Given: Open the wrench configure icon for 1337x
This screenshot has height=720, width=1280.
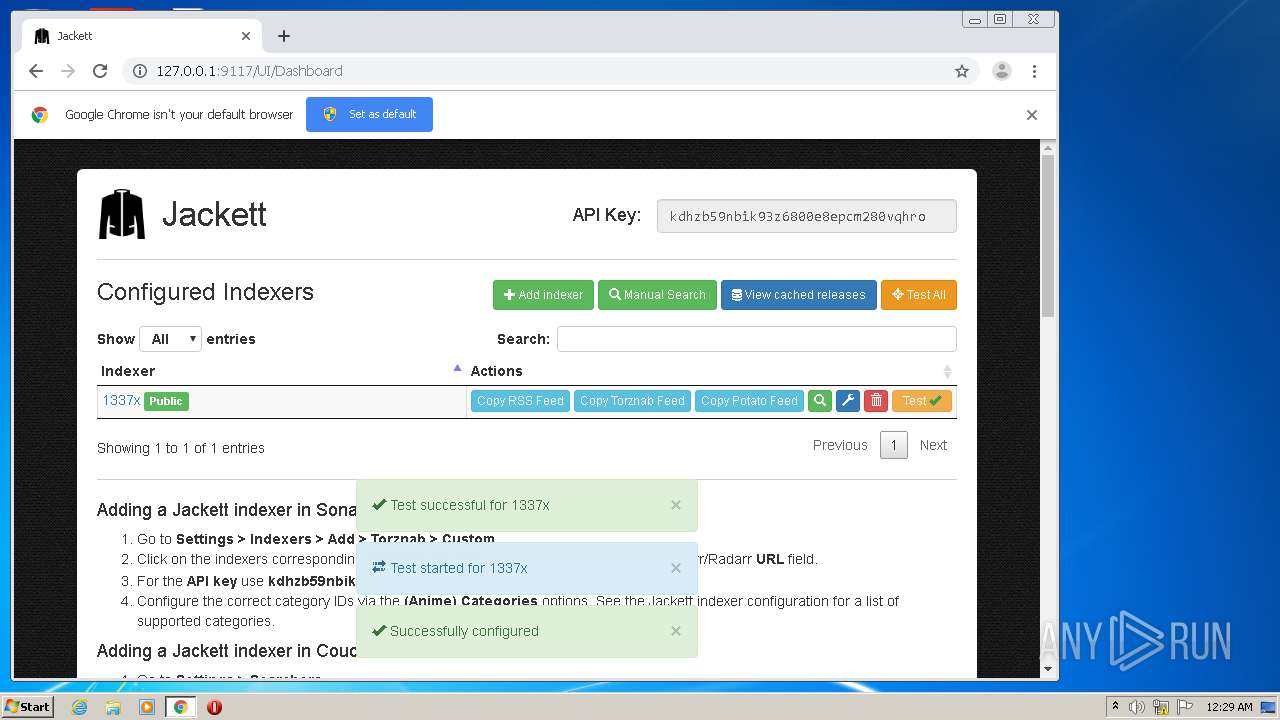Looking at the screenshot, I should (x=848, y=401).
